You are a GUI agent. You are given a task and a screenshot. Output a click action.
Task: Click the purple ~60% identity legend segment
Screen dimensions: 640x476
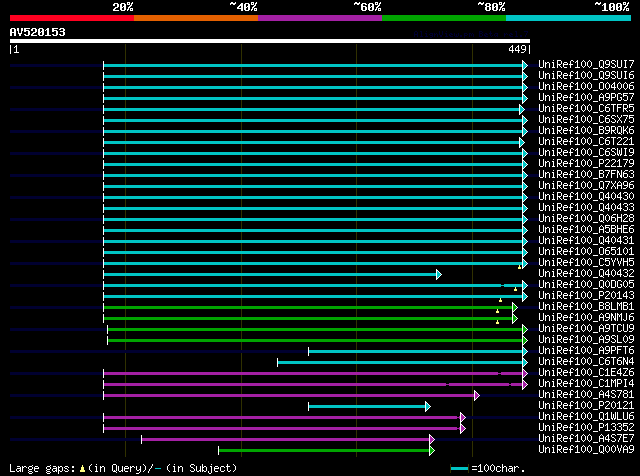coord(320,18)
